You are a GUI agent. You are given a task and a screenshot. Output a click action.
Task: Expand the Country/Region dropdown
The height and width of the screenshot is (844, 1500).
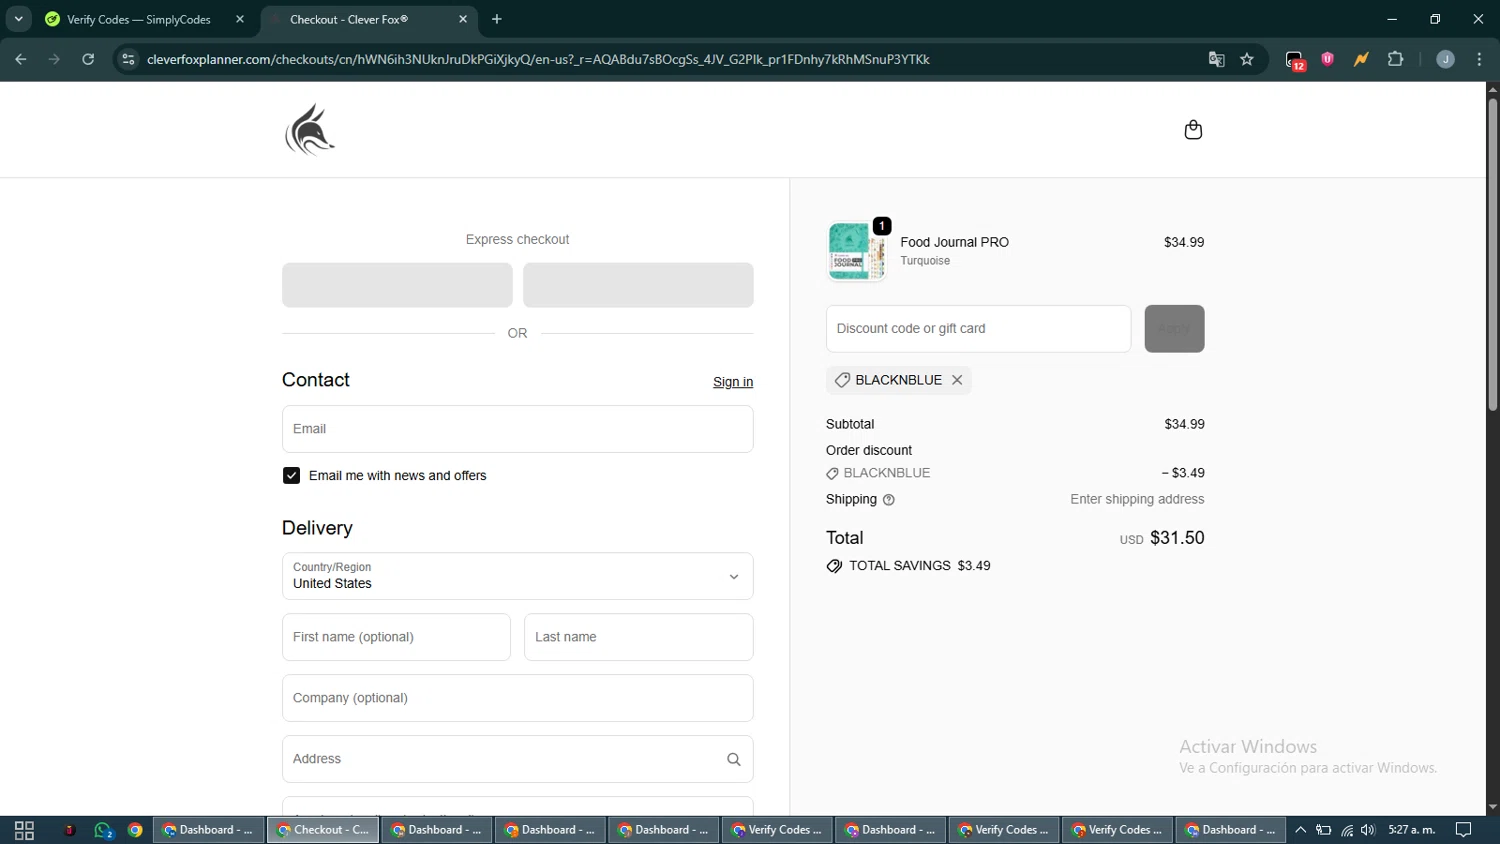coord(517,577)
